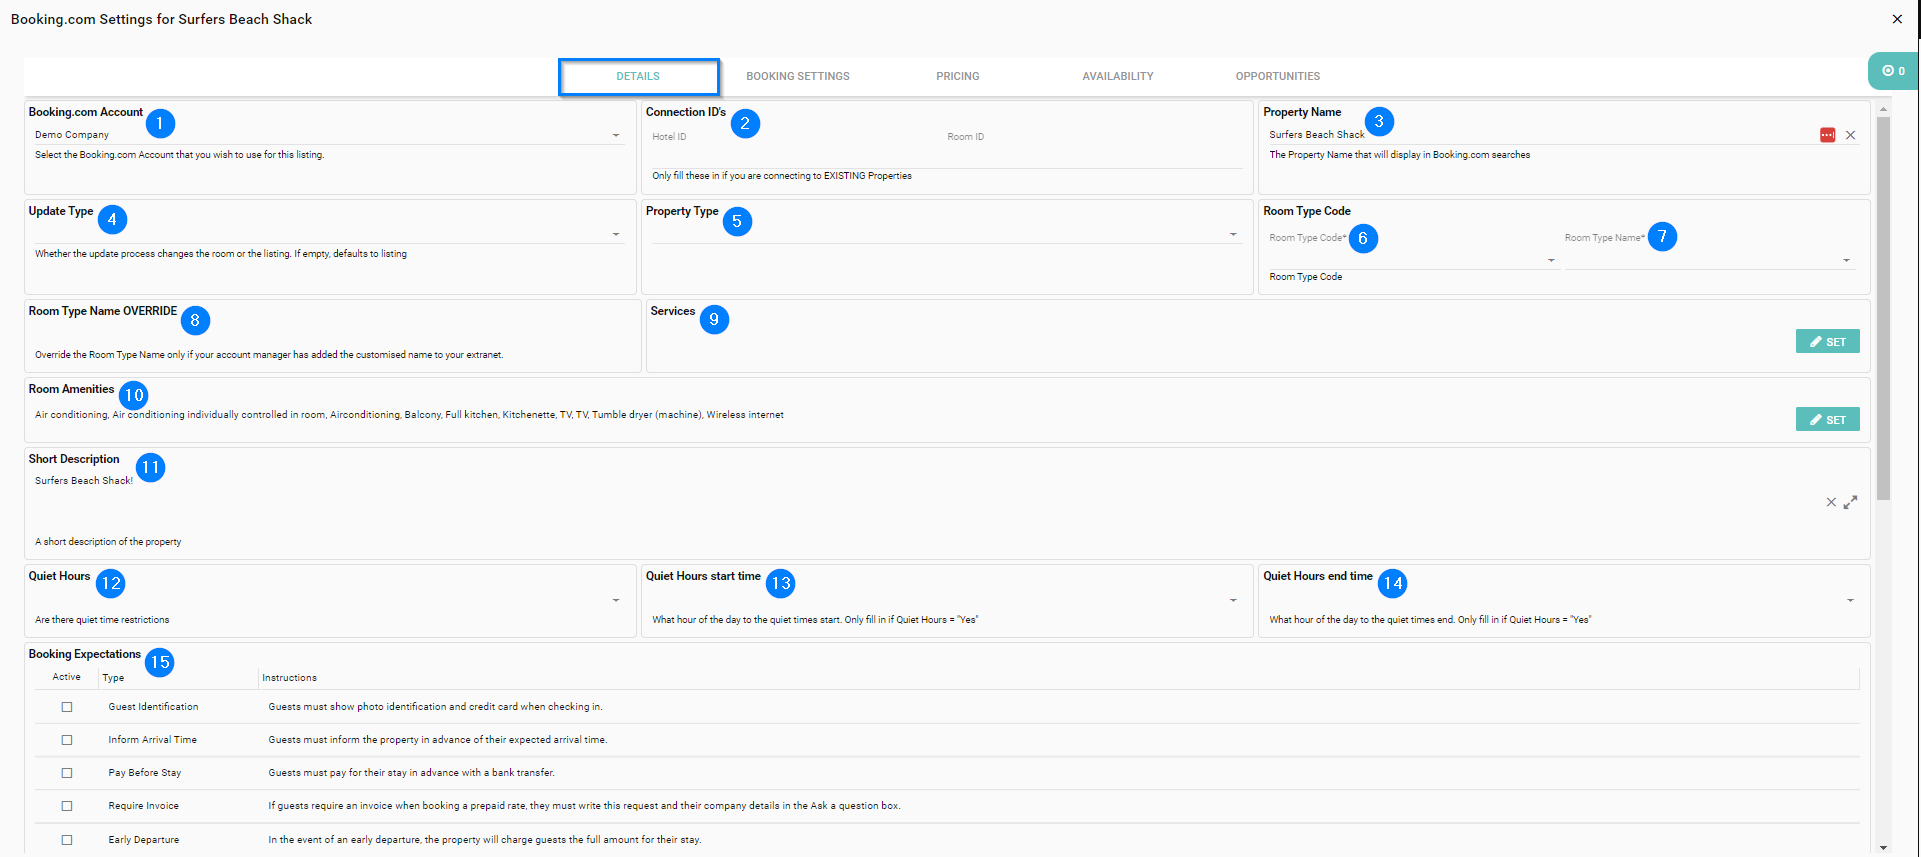This screenshot has height=857, width=1921.
Task: Open the Pricing tab
Action: coord(957,76)
